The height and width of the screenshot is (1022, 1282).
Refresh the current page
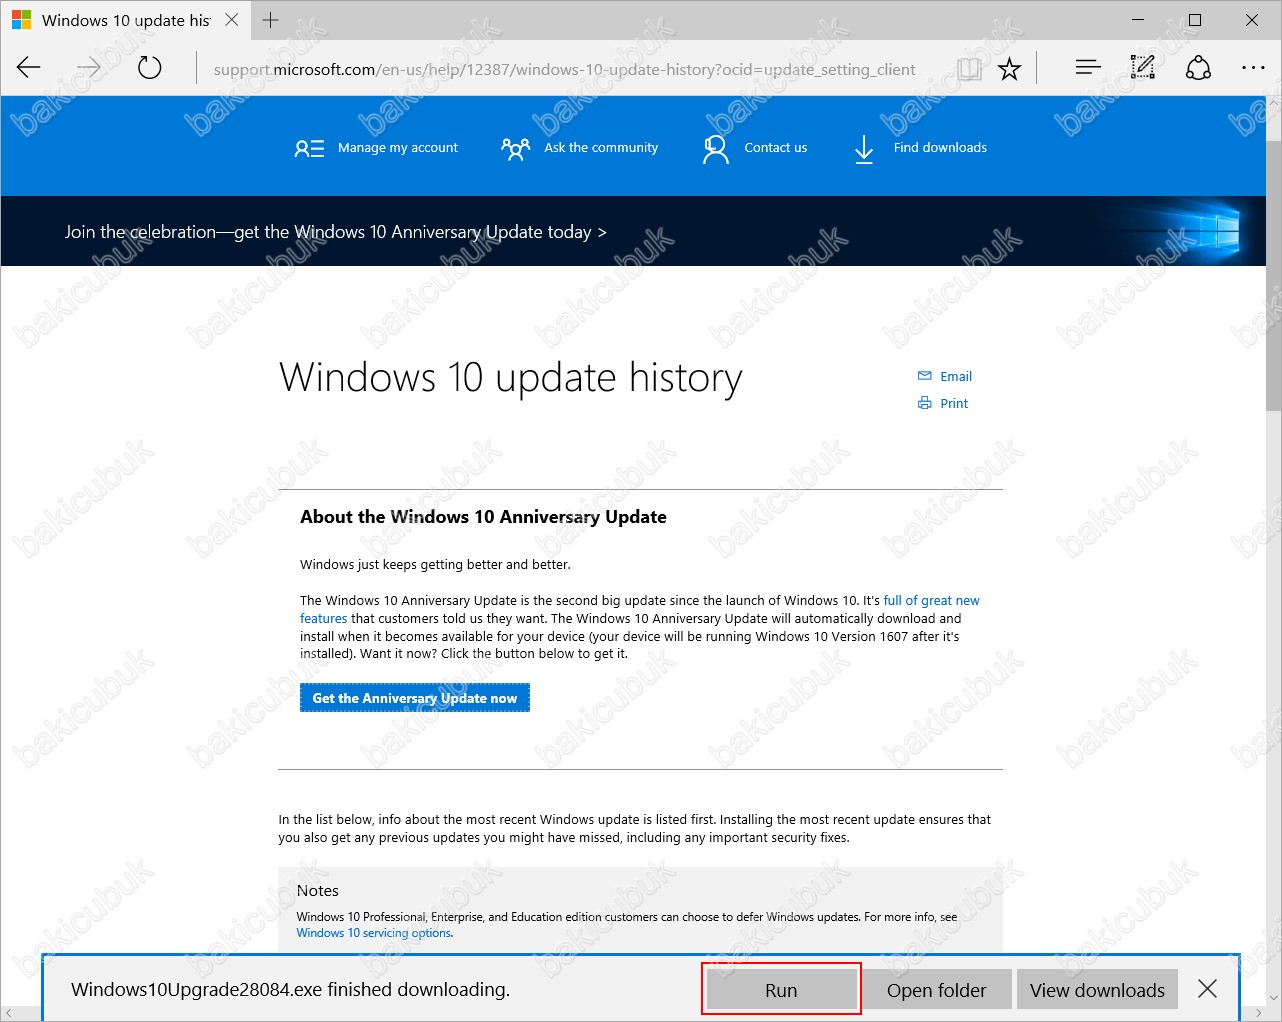[149, 68]
